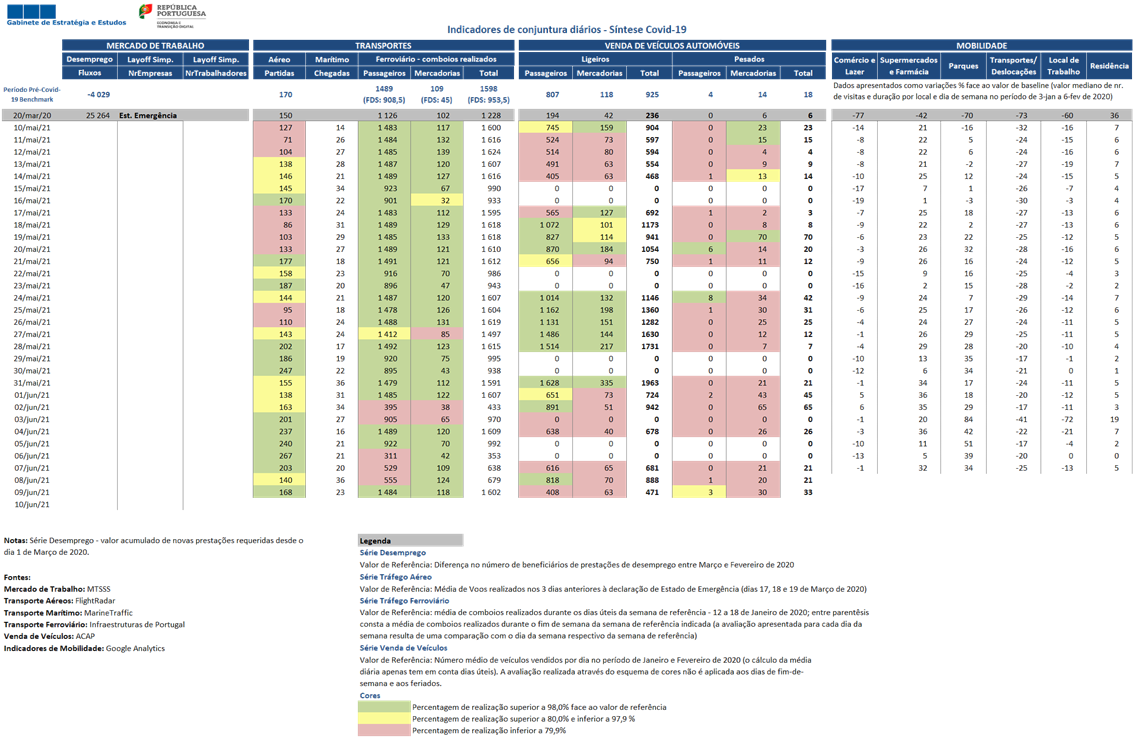The image size is (1133, 740).
Task: Click the MarineTraffic source name
Action: tap(108, 613)
